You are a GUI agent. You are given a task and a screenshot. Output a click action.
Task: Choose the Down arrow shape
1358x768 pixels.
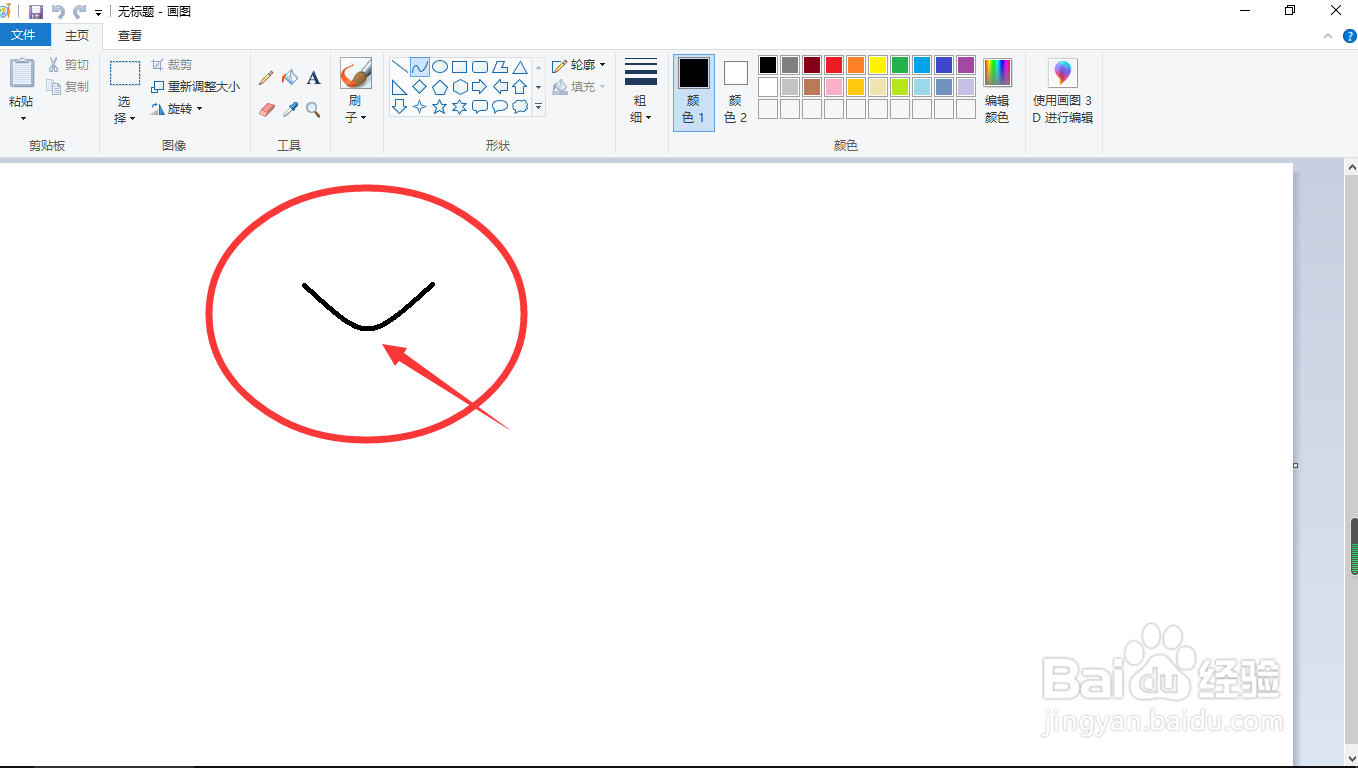399,107
